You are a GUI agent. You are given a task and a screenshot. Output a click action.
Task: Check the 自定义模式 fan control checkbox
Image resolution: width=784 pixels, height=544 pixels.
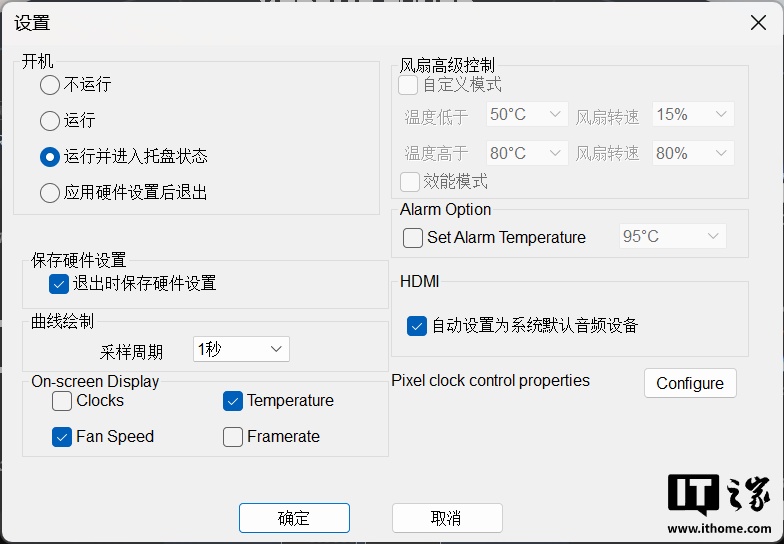pos(409,86)
